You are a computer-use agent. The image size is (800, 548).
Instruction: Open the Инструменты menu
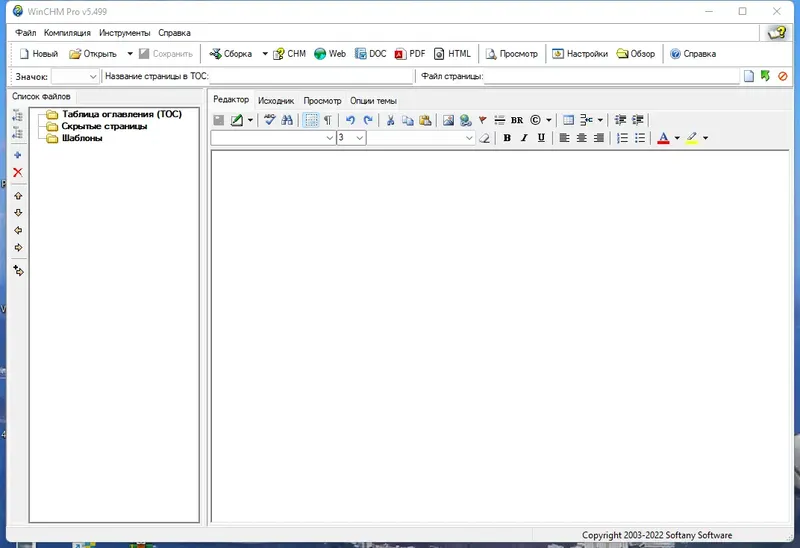[x=125, y=33]
